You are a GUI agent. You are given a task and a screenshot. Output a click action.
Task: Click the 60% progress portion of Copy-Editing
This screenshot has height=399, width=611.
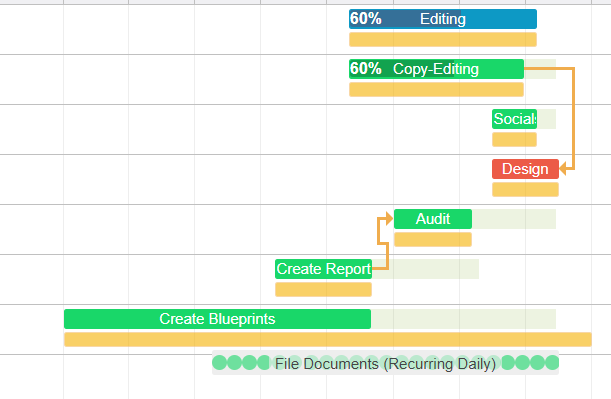(x=402, y=69)
